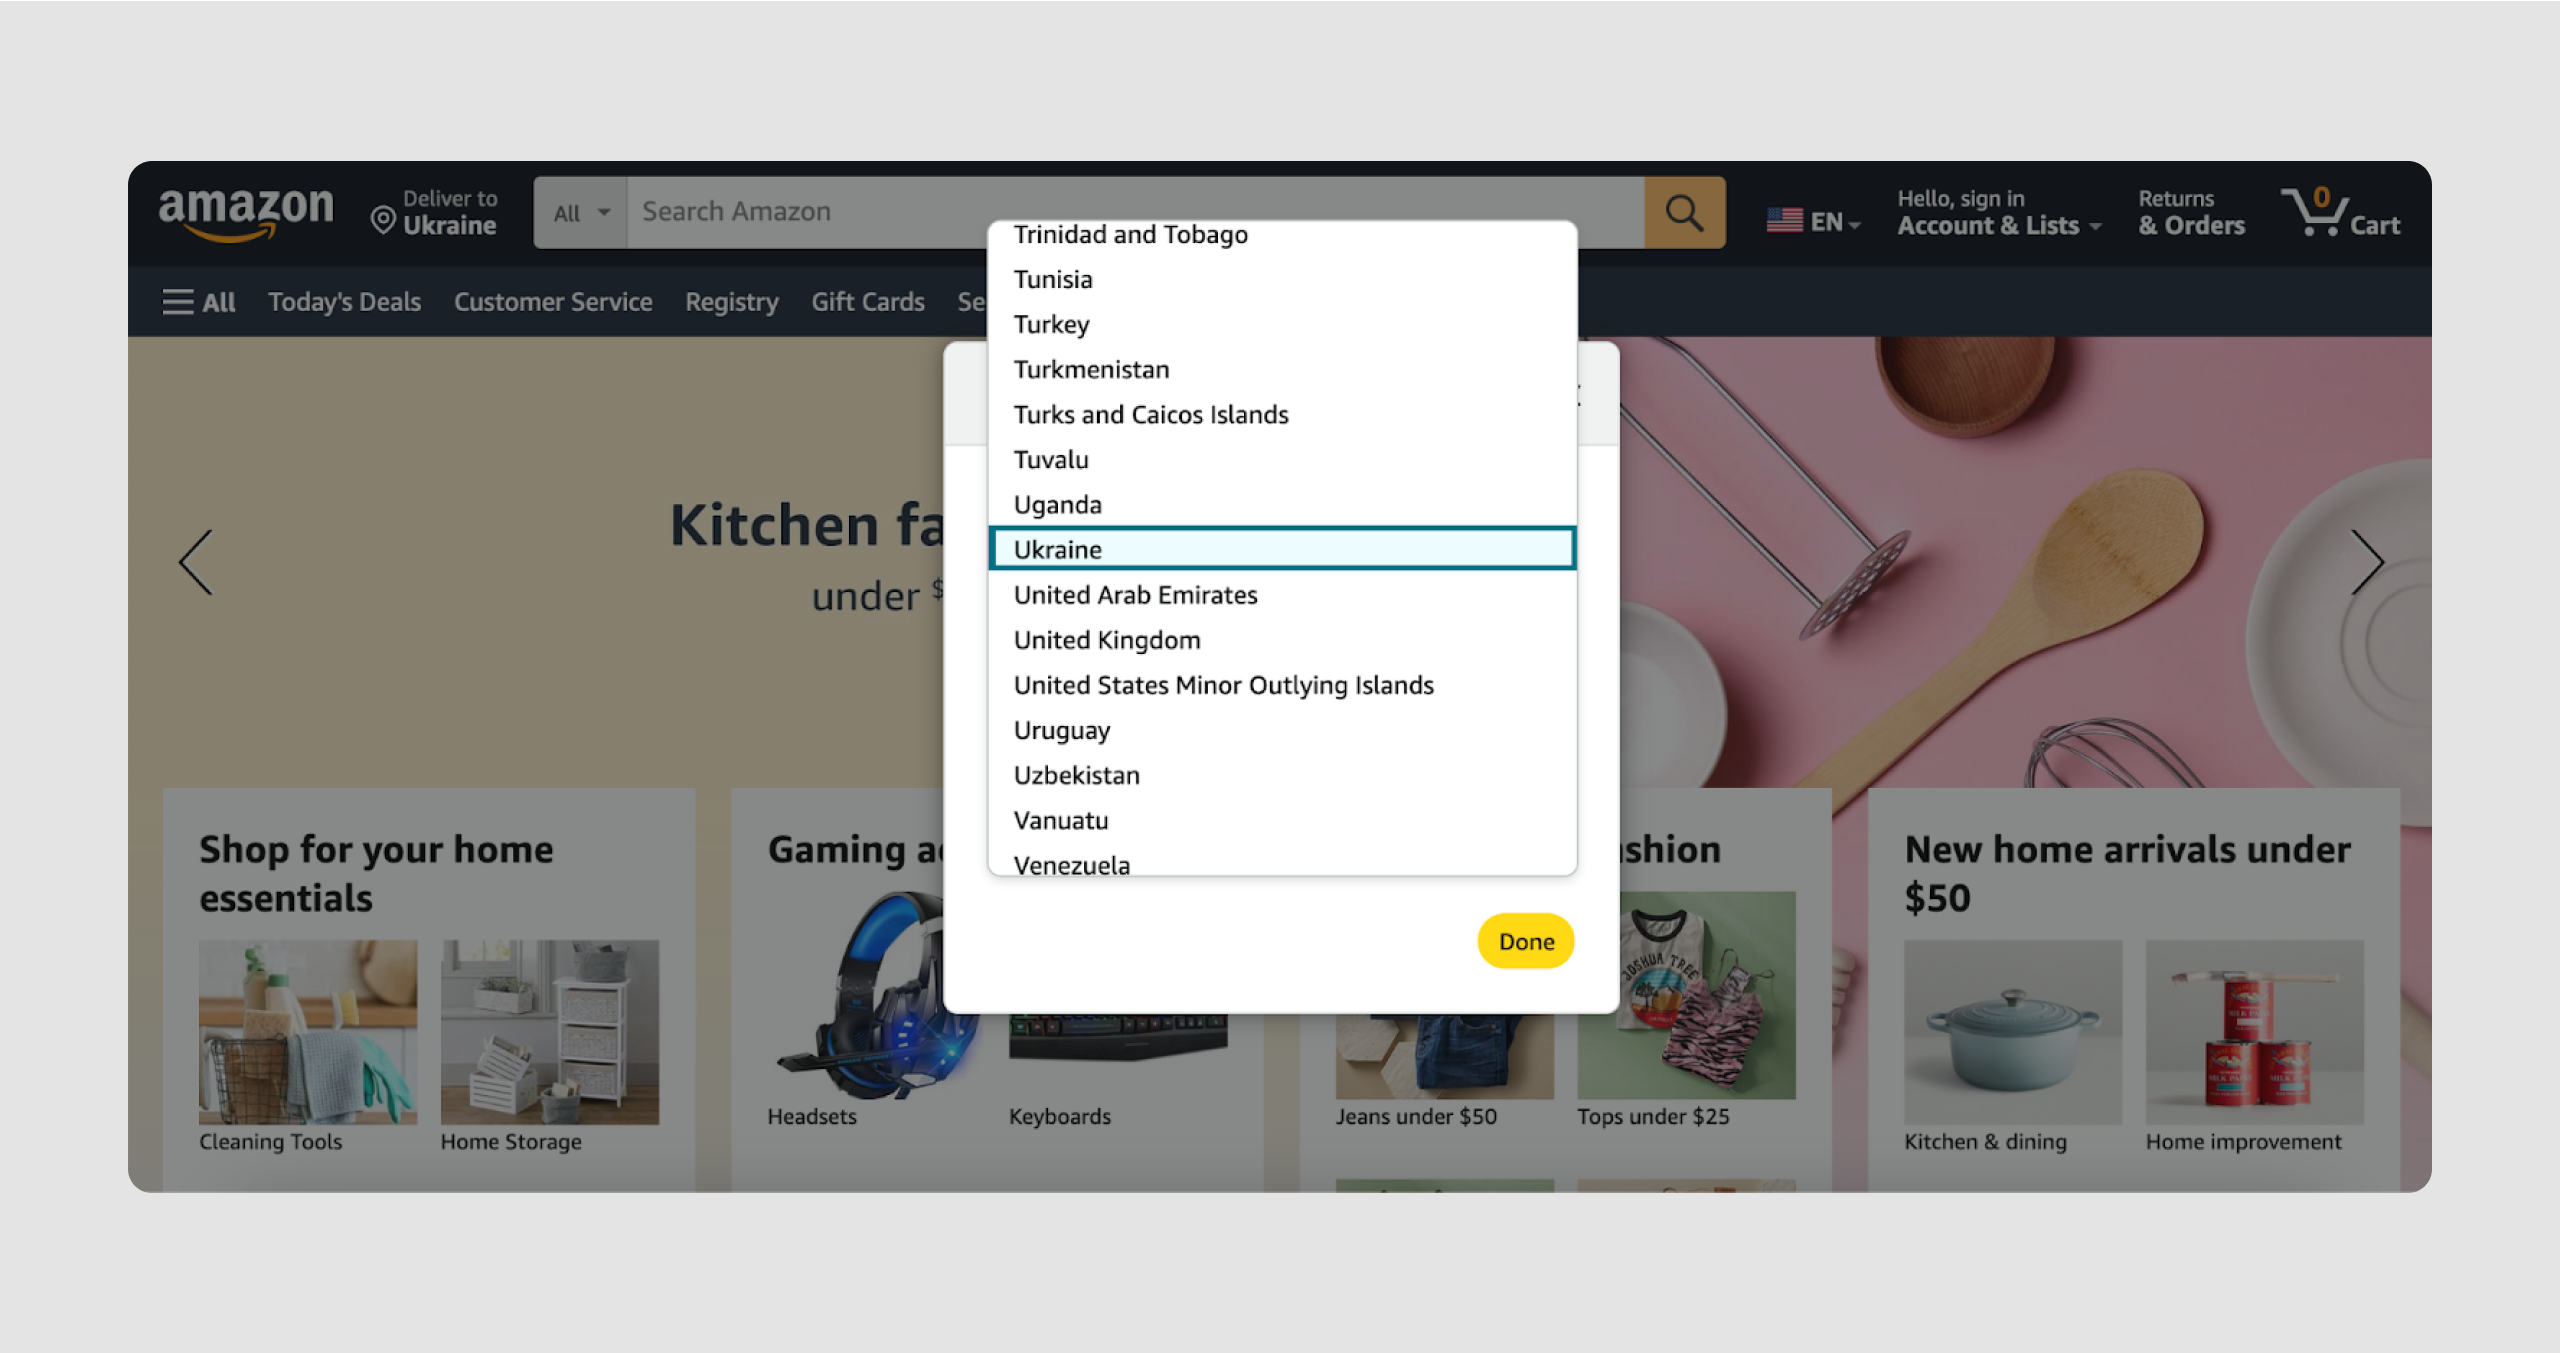Click the Amazon logo
Viewport: 2560px width, 1353px height.
pos(246,213)
